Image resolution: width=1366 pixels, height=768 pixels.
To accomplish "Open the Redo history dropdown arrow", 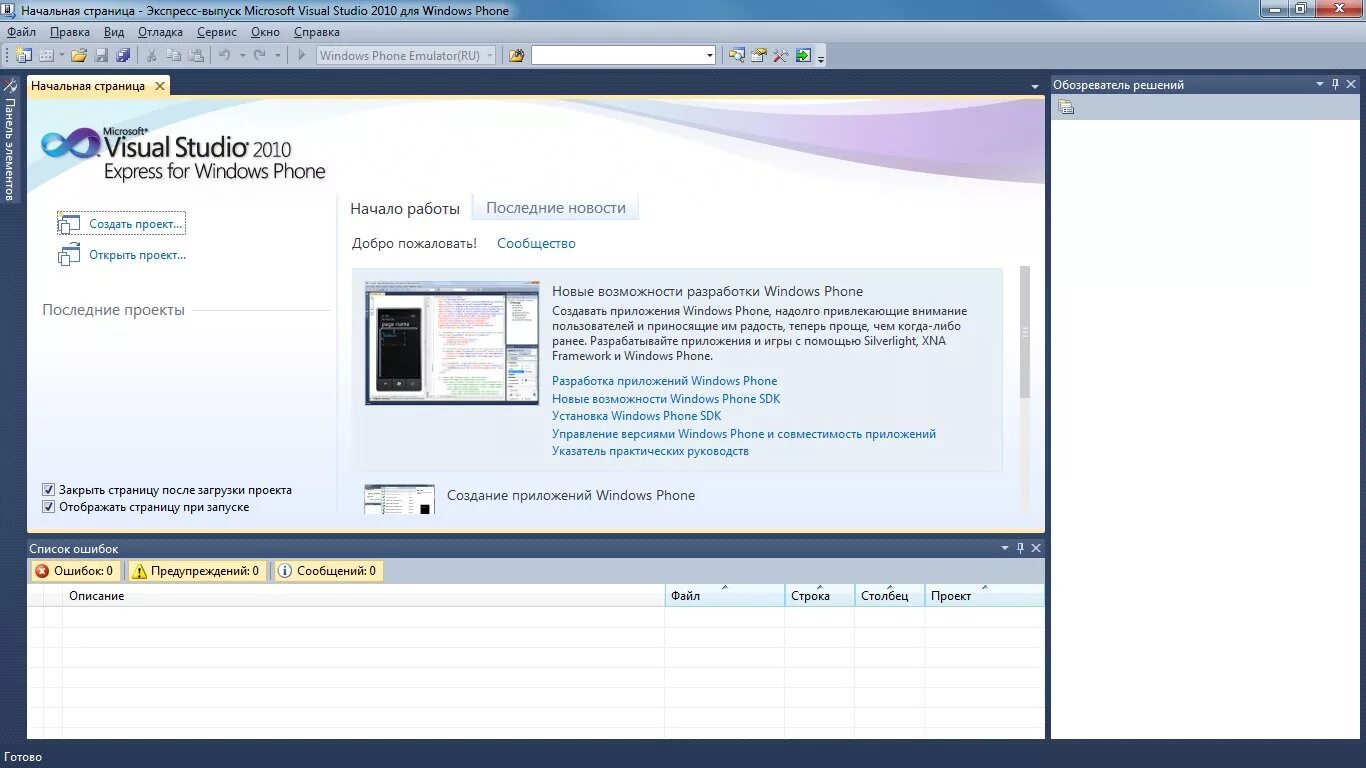I will tap(277, 56).
